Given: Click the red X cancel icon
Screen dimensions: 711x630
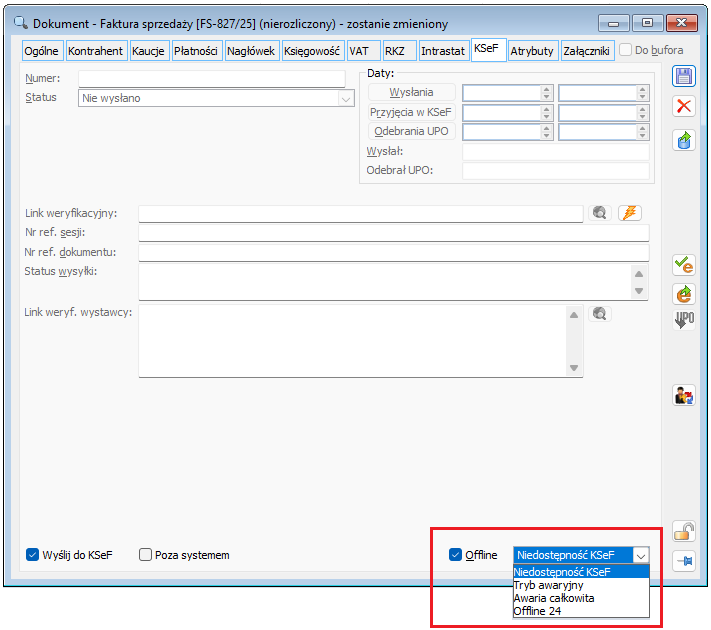Looking at the screenshot, I should pos(684,107).
